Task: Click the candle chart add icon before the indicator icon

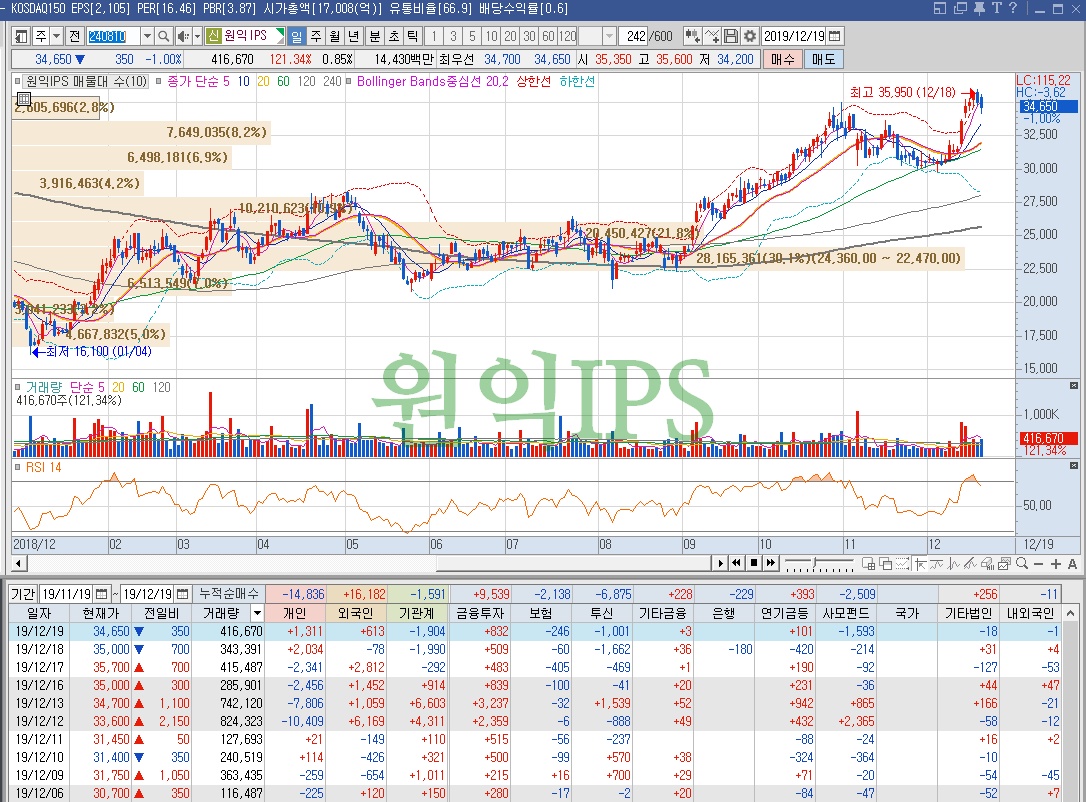Action: click(x=692, y=36)
